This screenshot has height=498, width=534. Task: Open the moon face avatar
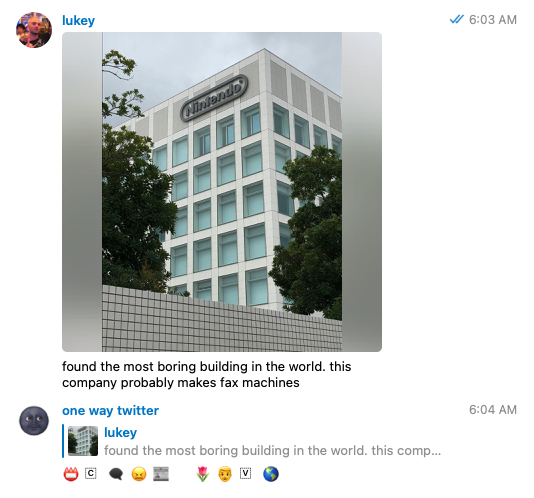click(34, 420)
